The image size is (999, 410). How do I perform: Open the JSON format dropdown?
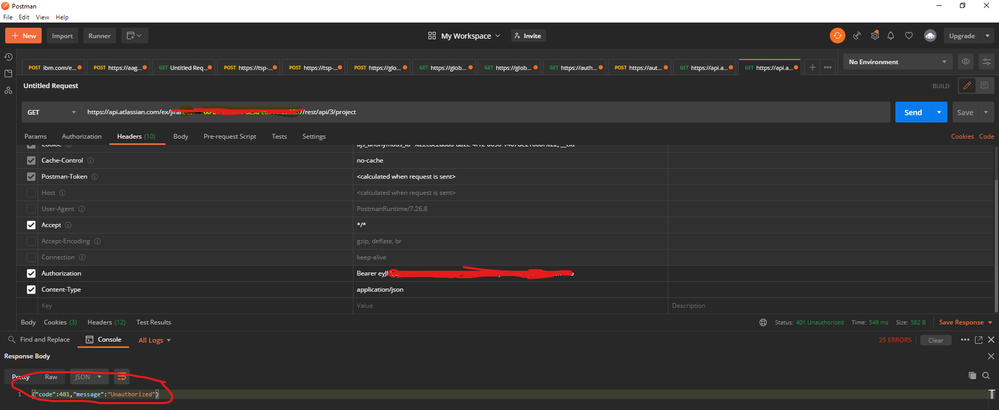[x=89, y=377]
